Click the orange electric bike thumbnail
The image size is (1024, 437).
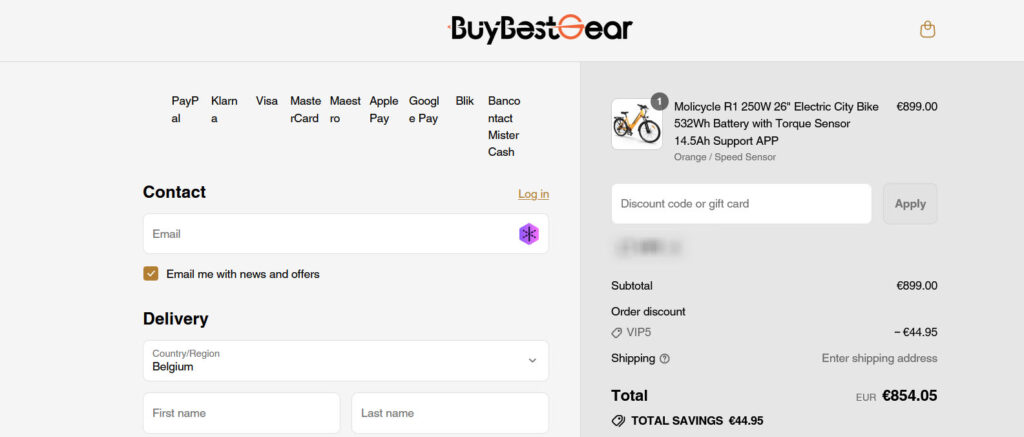(636, 124)
